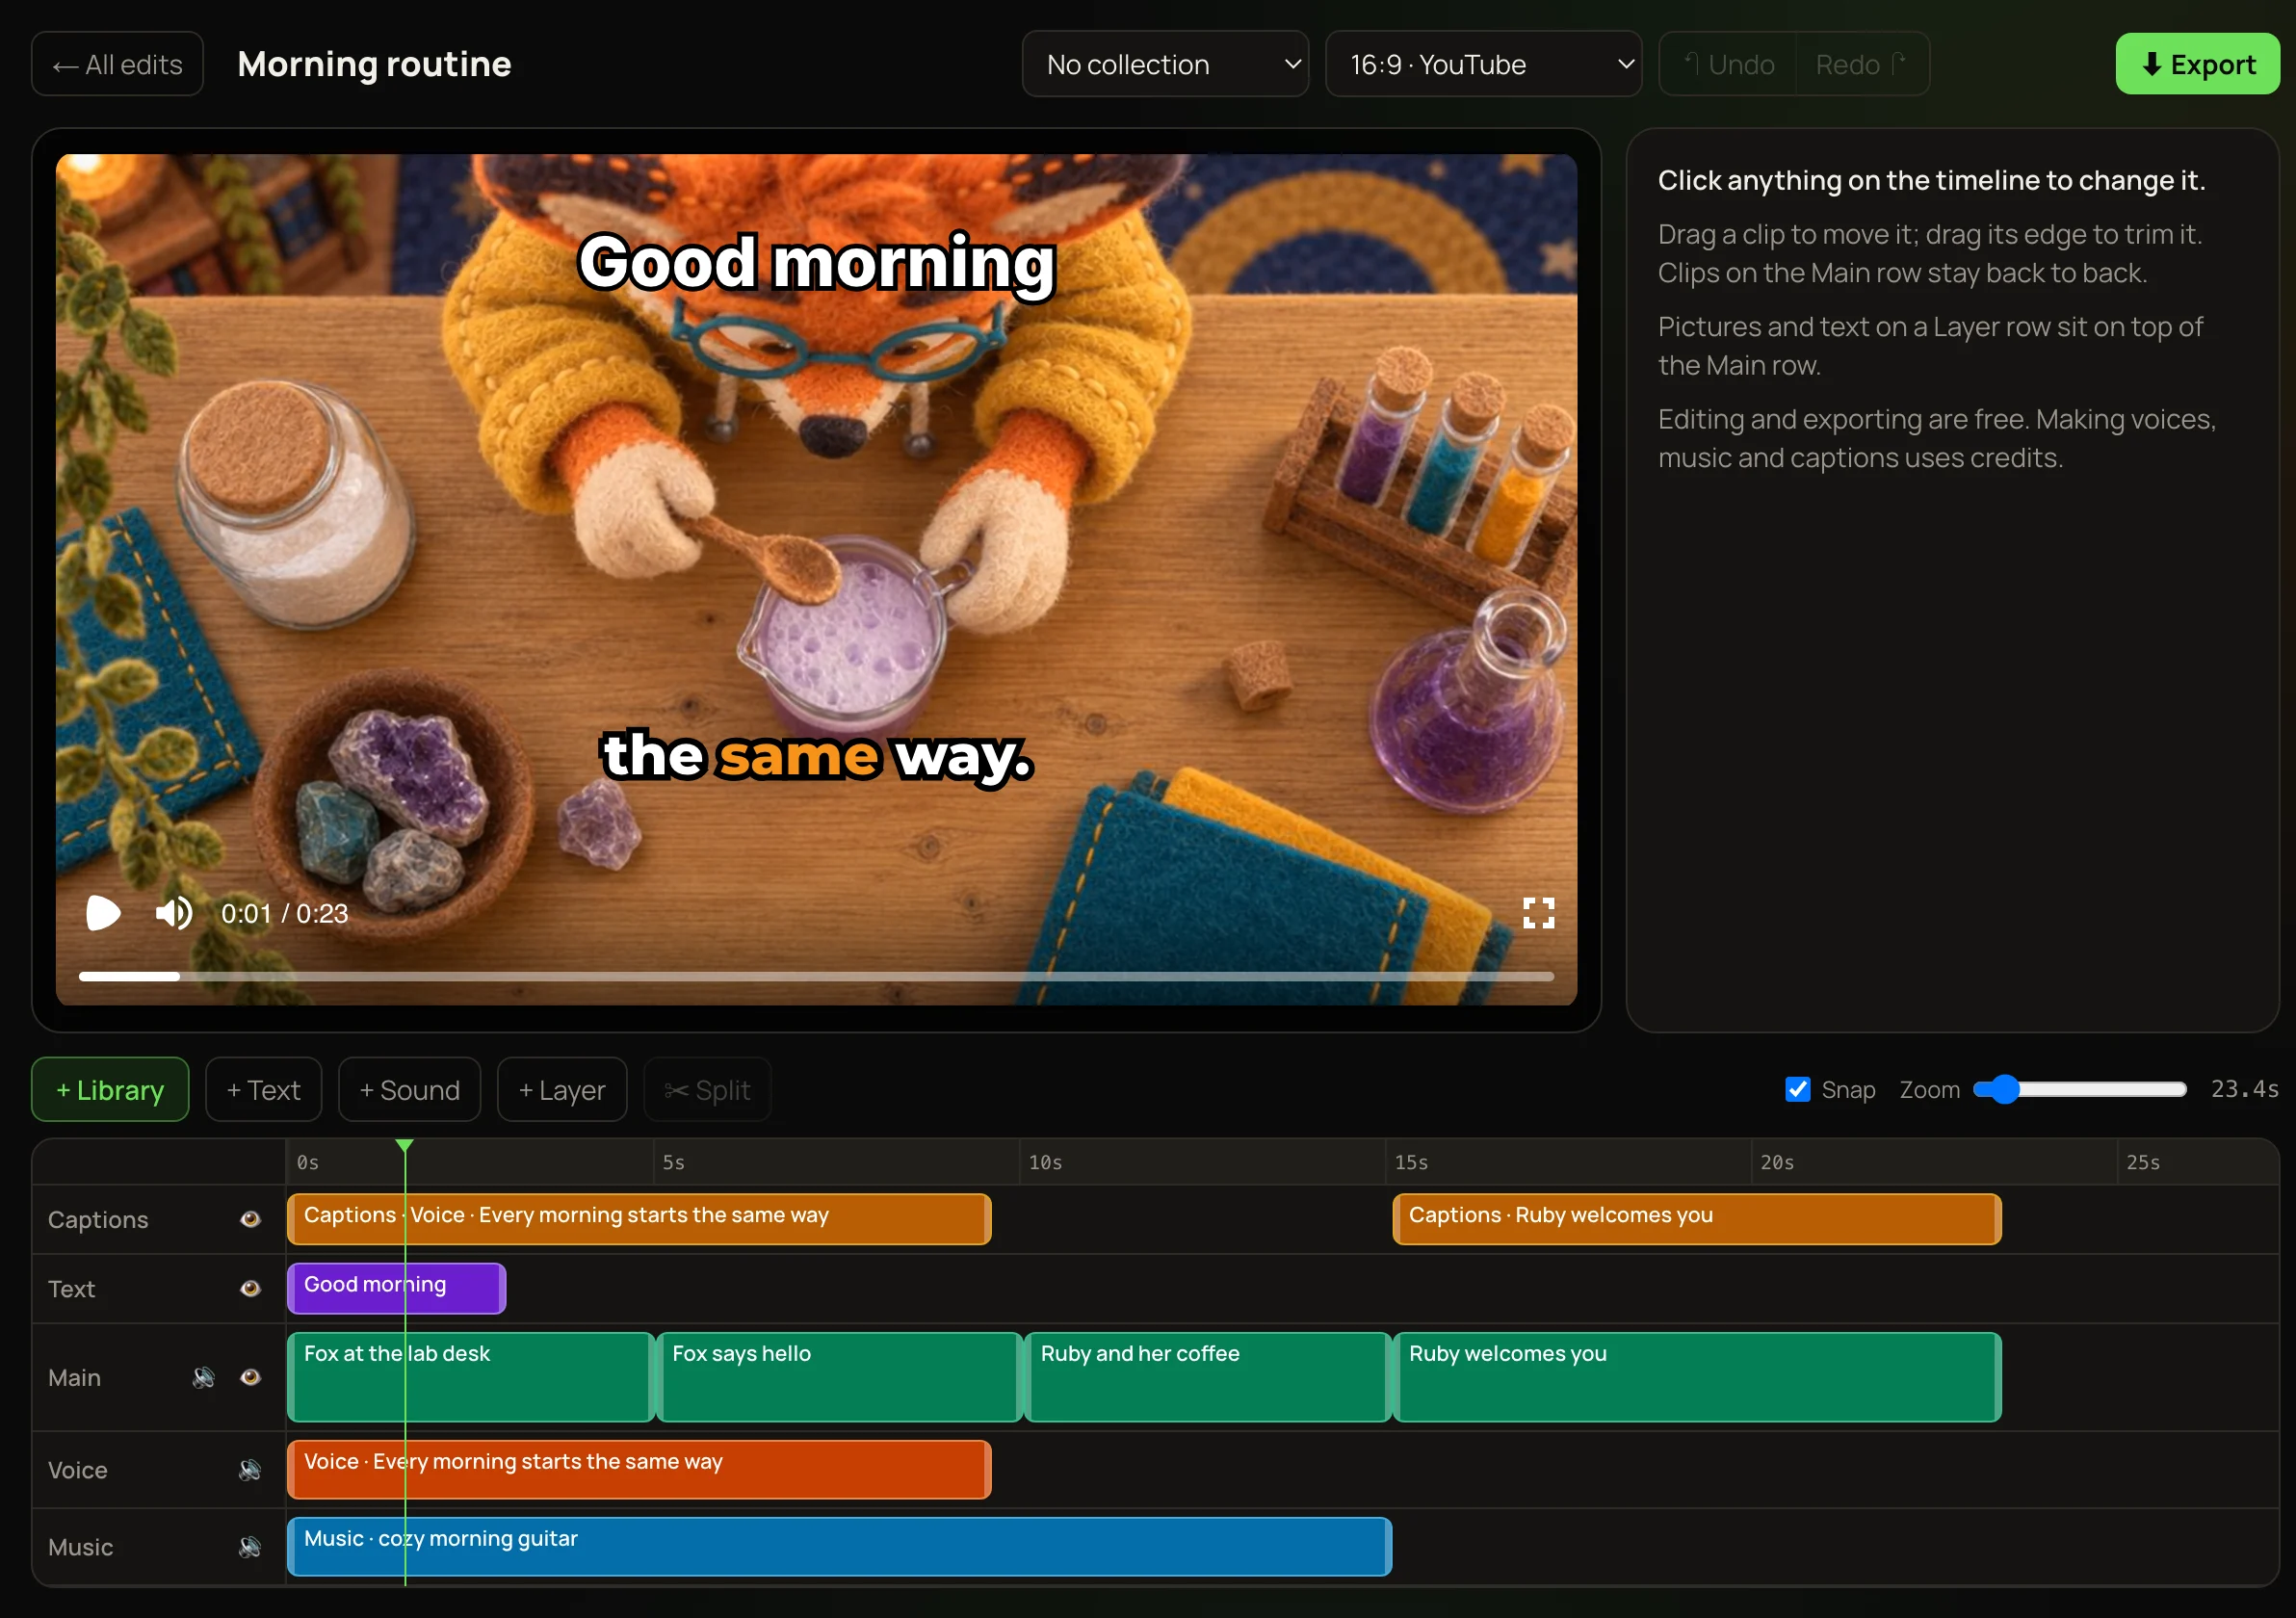The width and height of the screenshot is (2296, 1618).
Task: Select 'Music · cozy morning guitar' clip
Action: (x=839, y=1546)
